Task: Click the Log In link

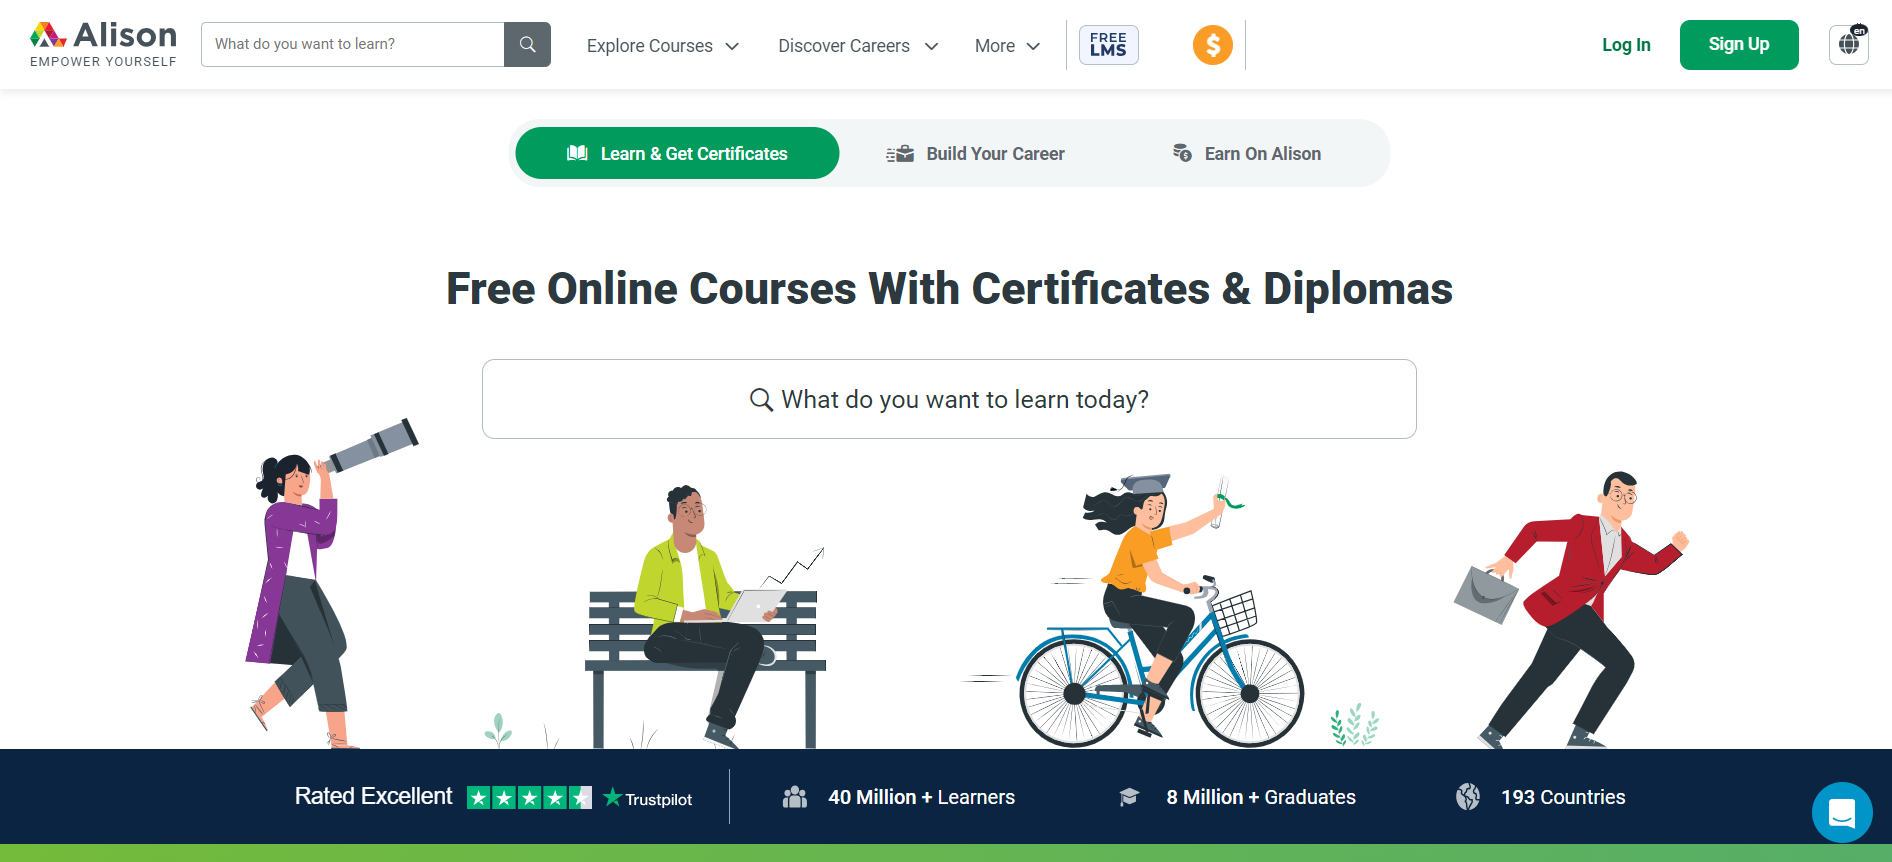Action: 1626,45
